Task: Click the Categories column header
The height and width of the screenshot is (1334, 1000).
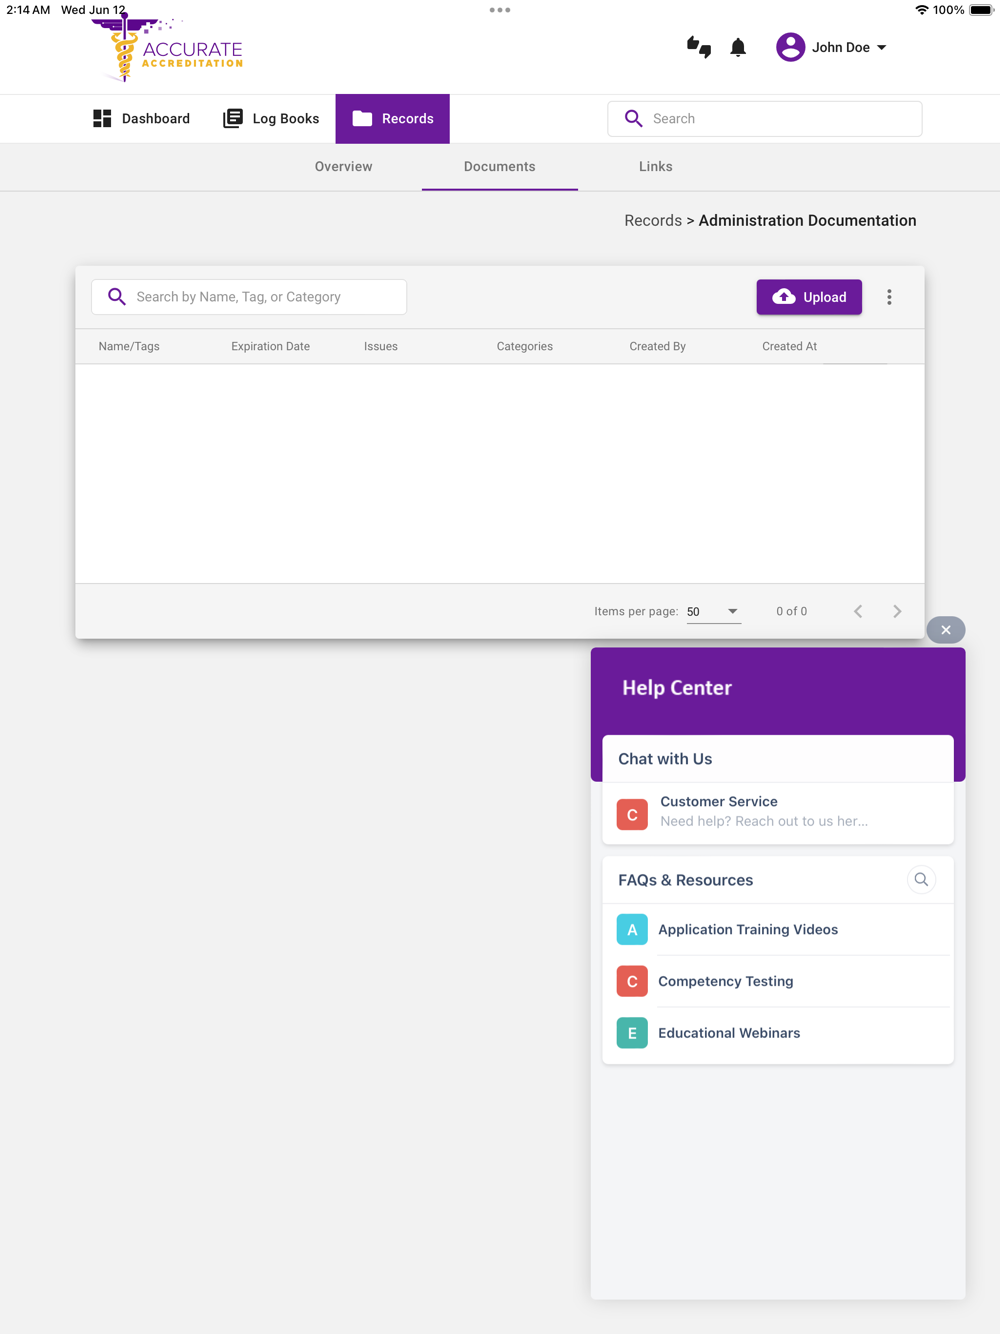Action: point(524,346)
